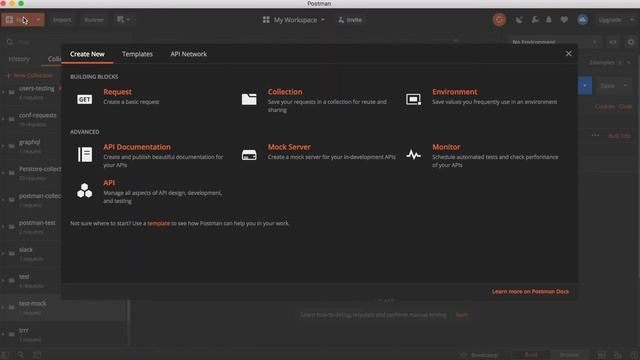
Task: Expand the conf-requests collection
Action: [3, 119]
